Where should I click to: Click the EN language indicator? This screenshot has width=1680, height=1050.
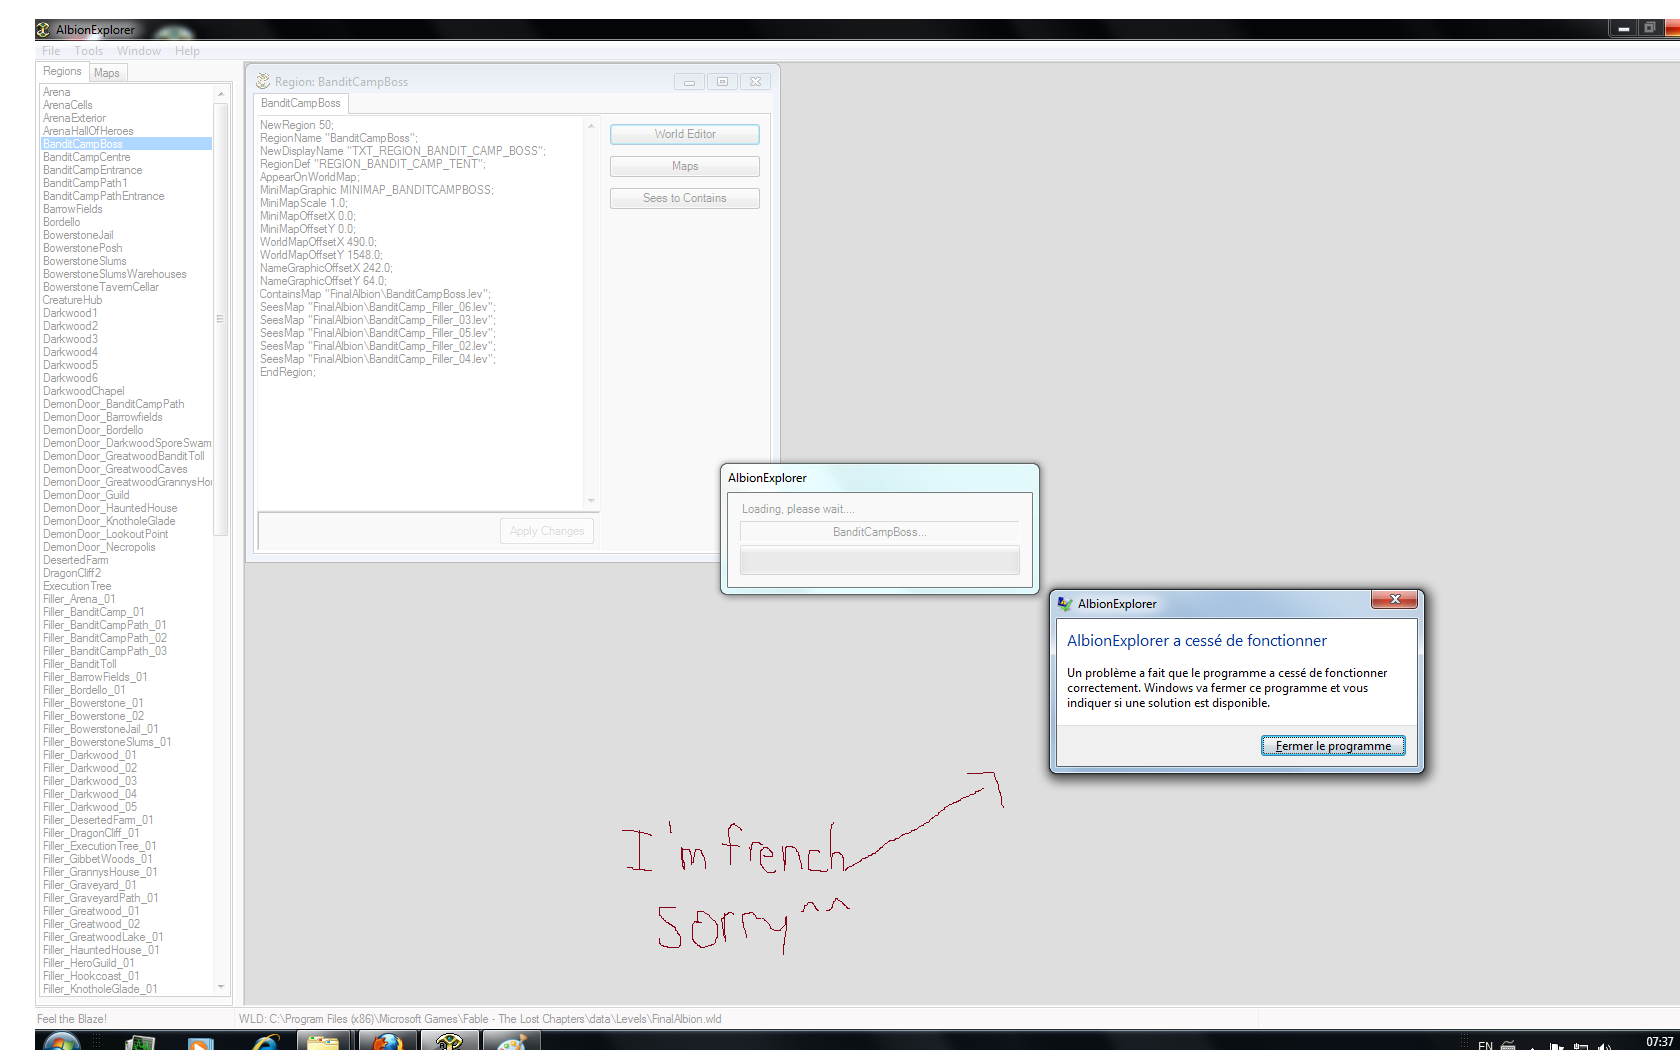pyautogui.click(x=1485, y=1045)
